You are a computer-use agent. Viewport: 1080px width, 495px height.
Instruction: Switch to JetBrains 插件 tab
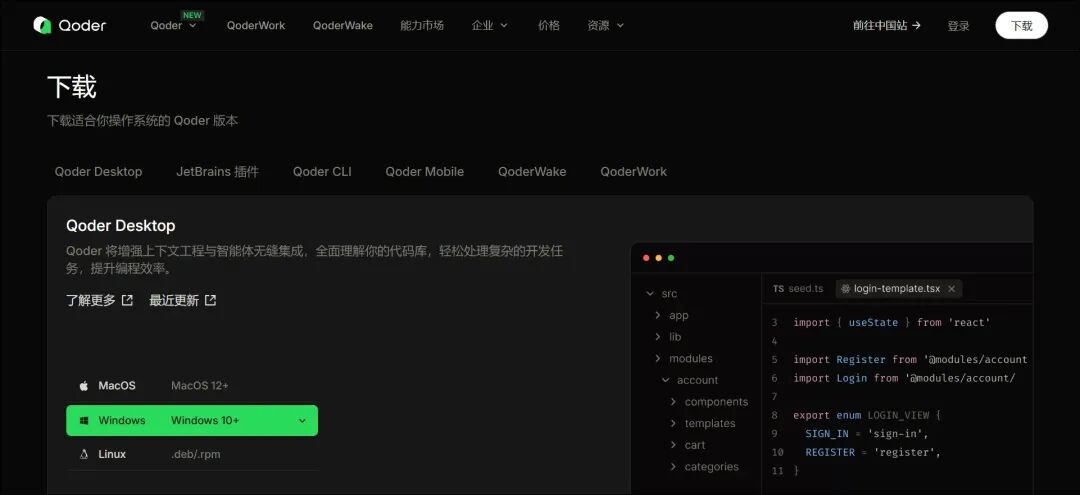217,171
